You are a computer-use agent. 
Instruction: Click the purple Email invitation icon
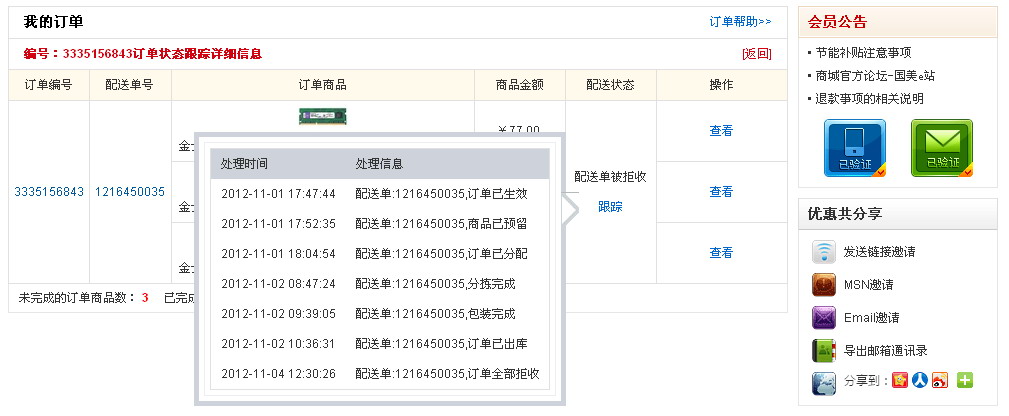(x=824, y=318)
